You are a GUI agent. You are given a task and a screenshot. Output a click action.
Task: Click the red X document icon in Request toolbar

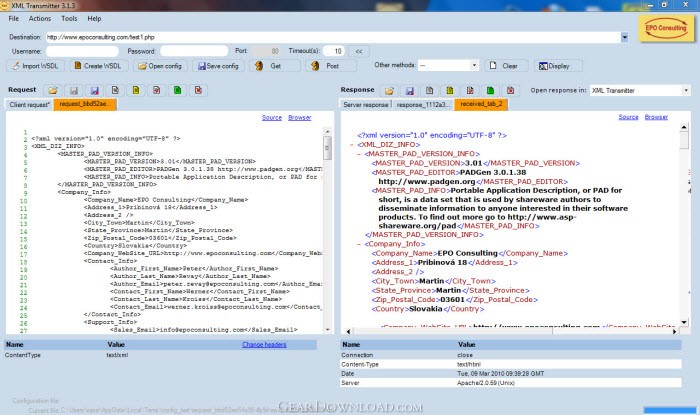pos(198,90)
